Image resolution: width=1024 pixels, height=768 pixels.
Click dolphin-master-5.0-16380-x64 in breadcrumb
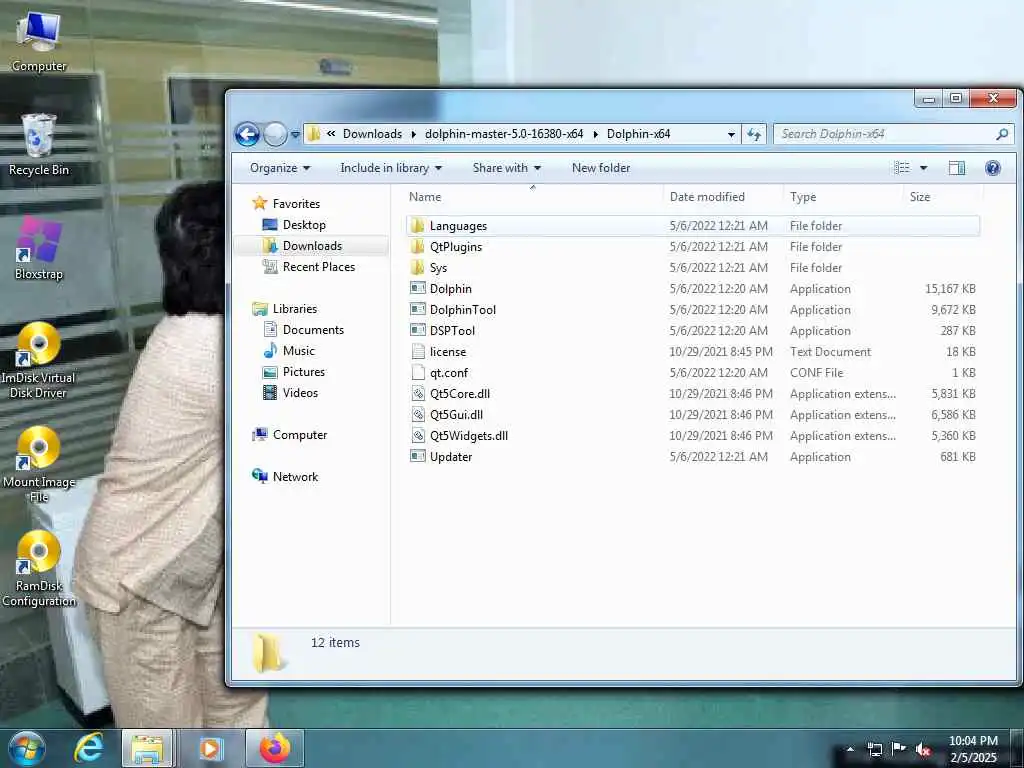coord(504,134)
